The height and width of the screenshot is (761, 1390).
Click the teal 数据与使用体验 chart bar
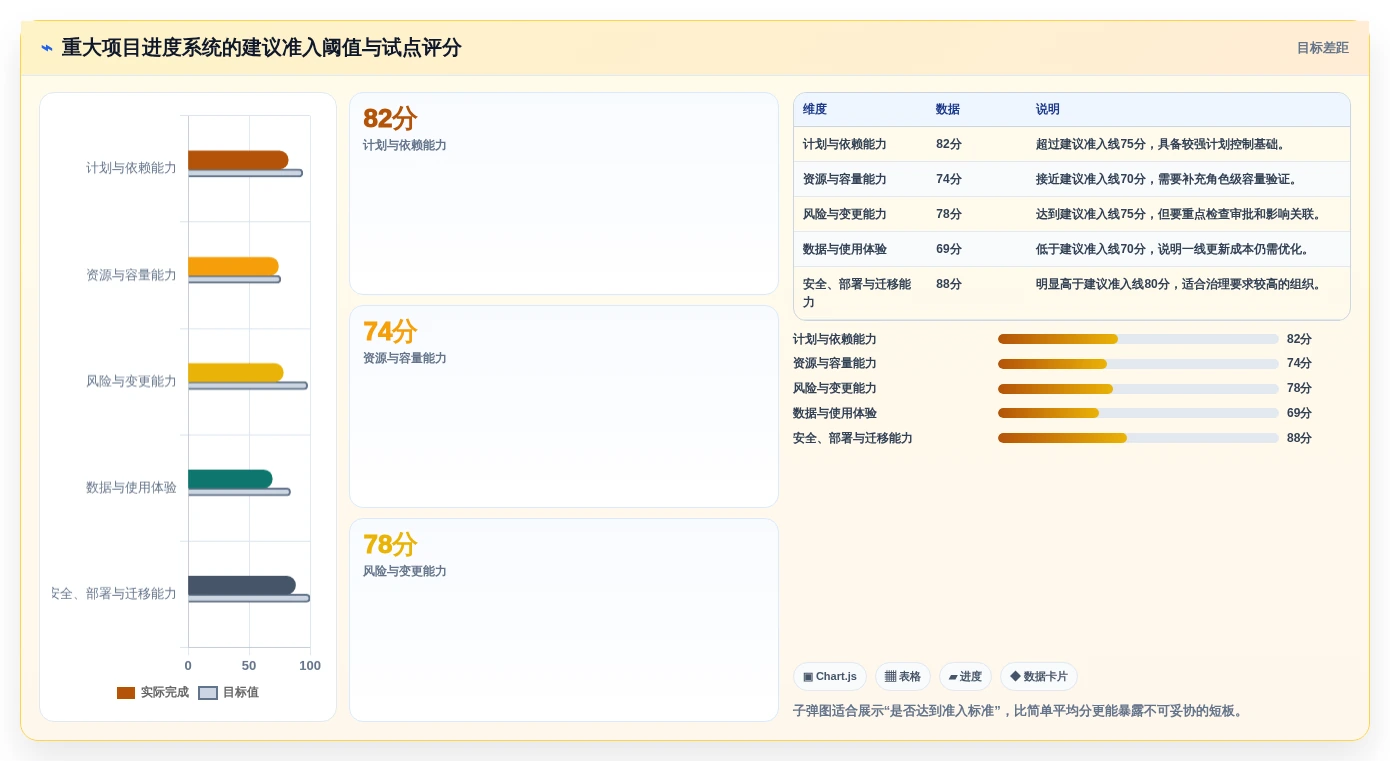point(230,479)
